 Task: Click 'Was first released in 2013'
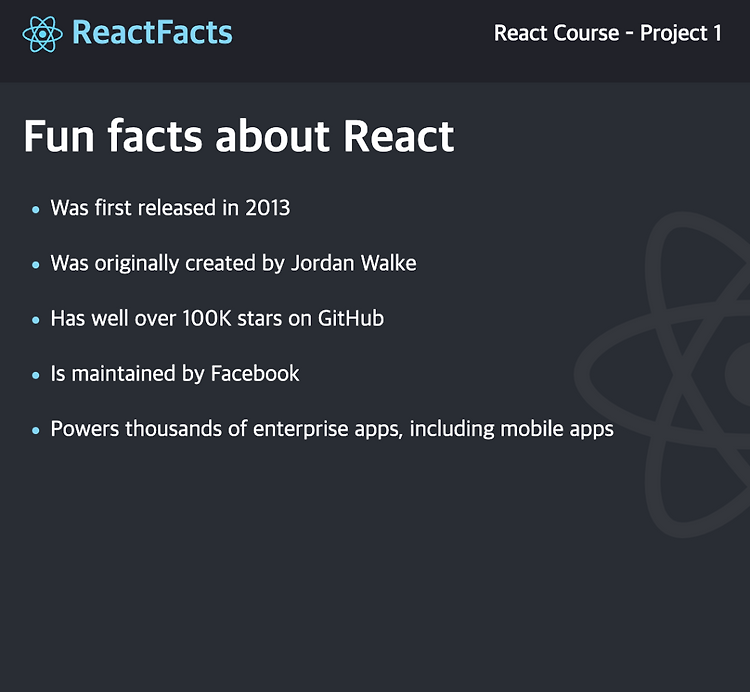click(x=170, y=208)
